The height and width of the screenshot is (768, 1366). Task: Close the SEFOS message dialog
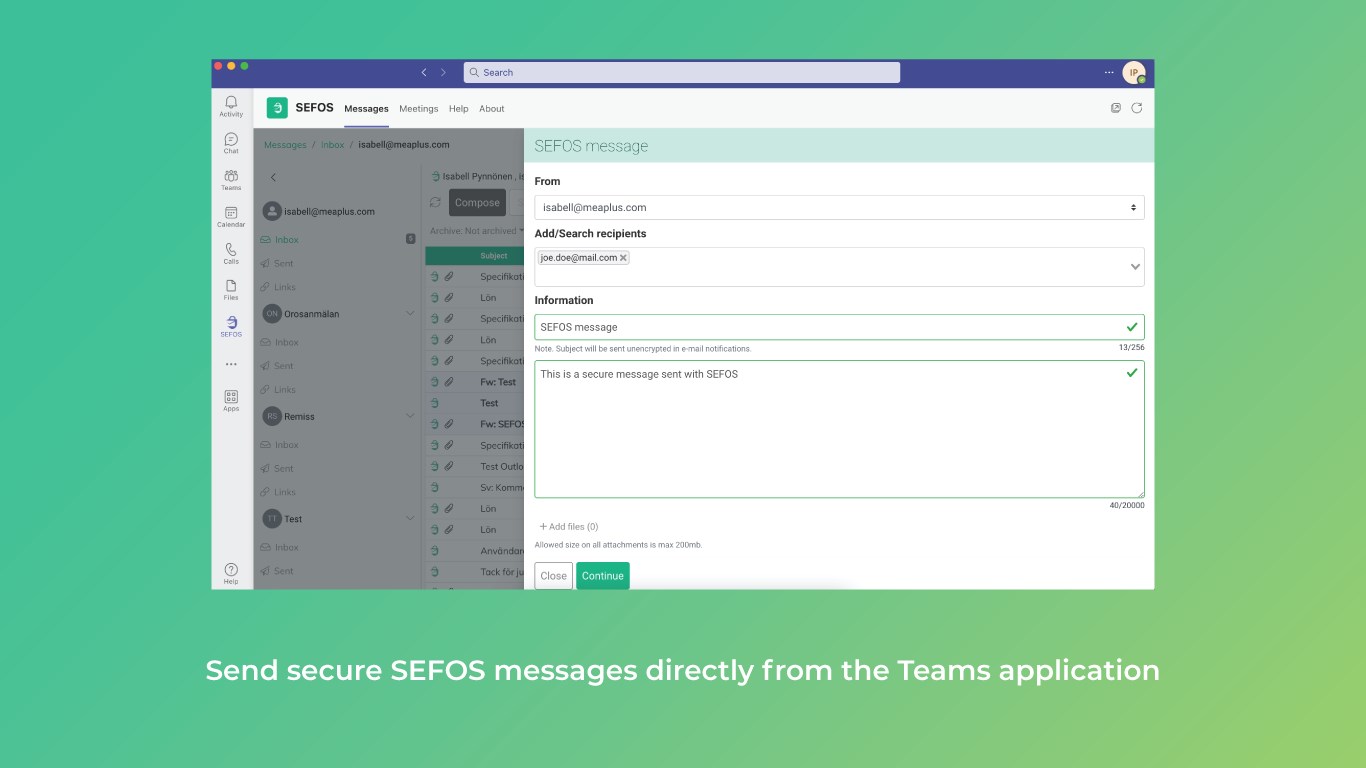click(x=553, y=576)
